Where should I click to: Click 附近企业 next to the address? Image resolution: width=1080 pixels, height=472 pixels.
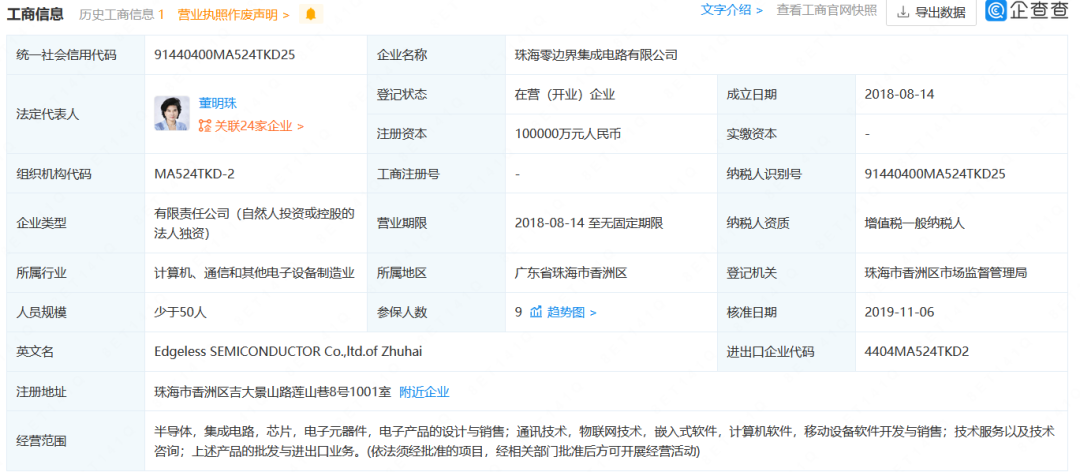click(x=424, y=391)
